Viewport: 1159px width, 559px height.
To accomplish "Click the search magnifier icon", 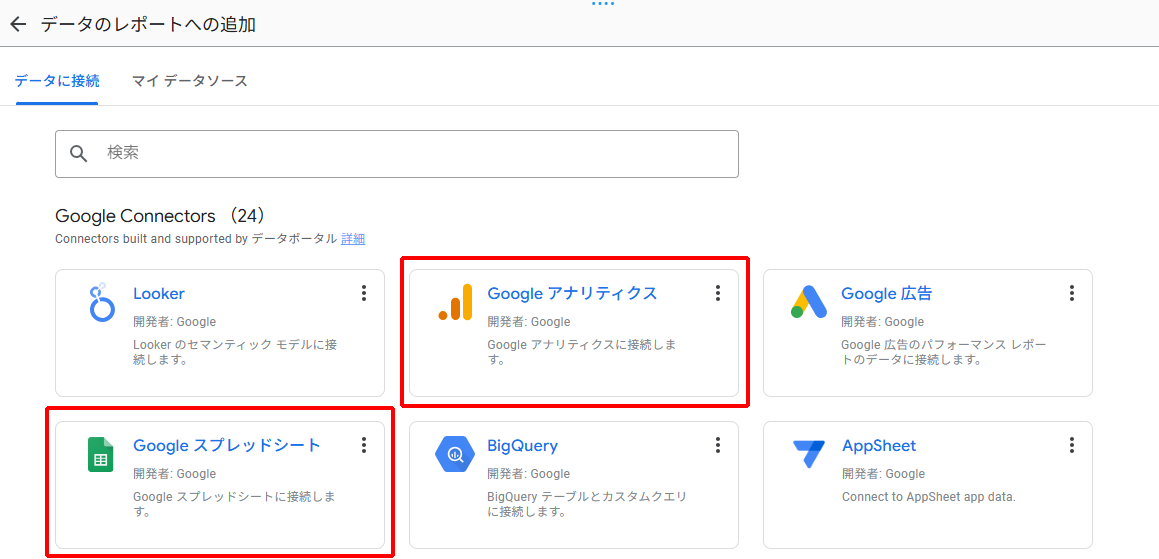I will [78, 154].
